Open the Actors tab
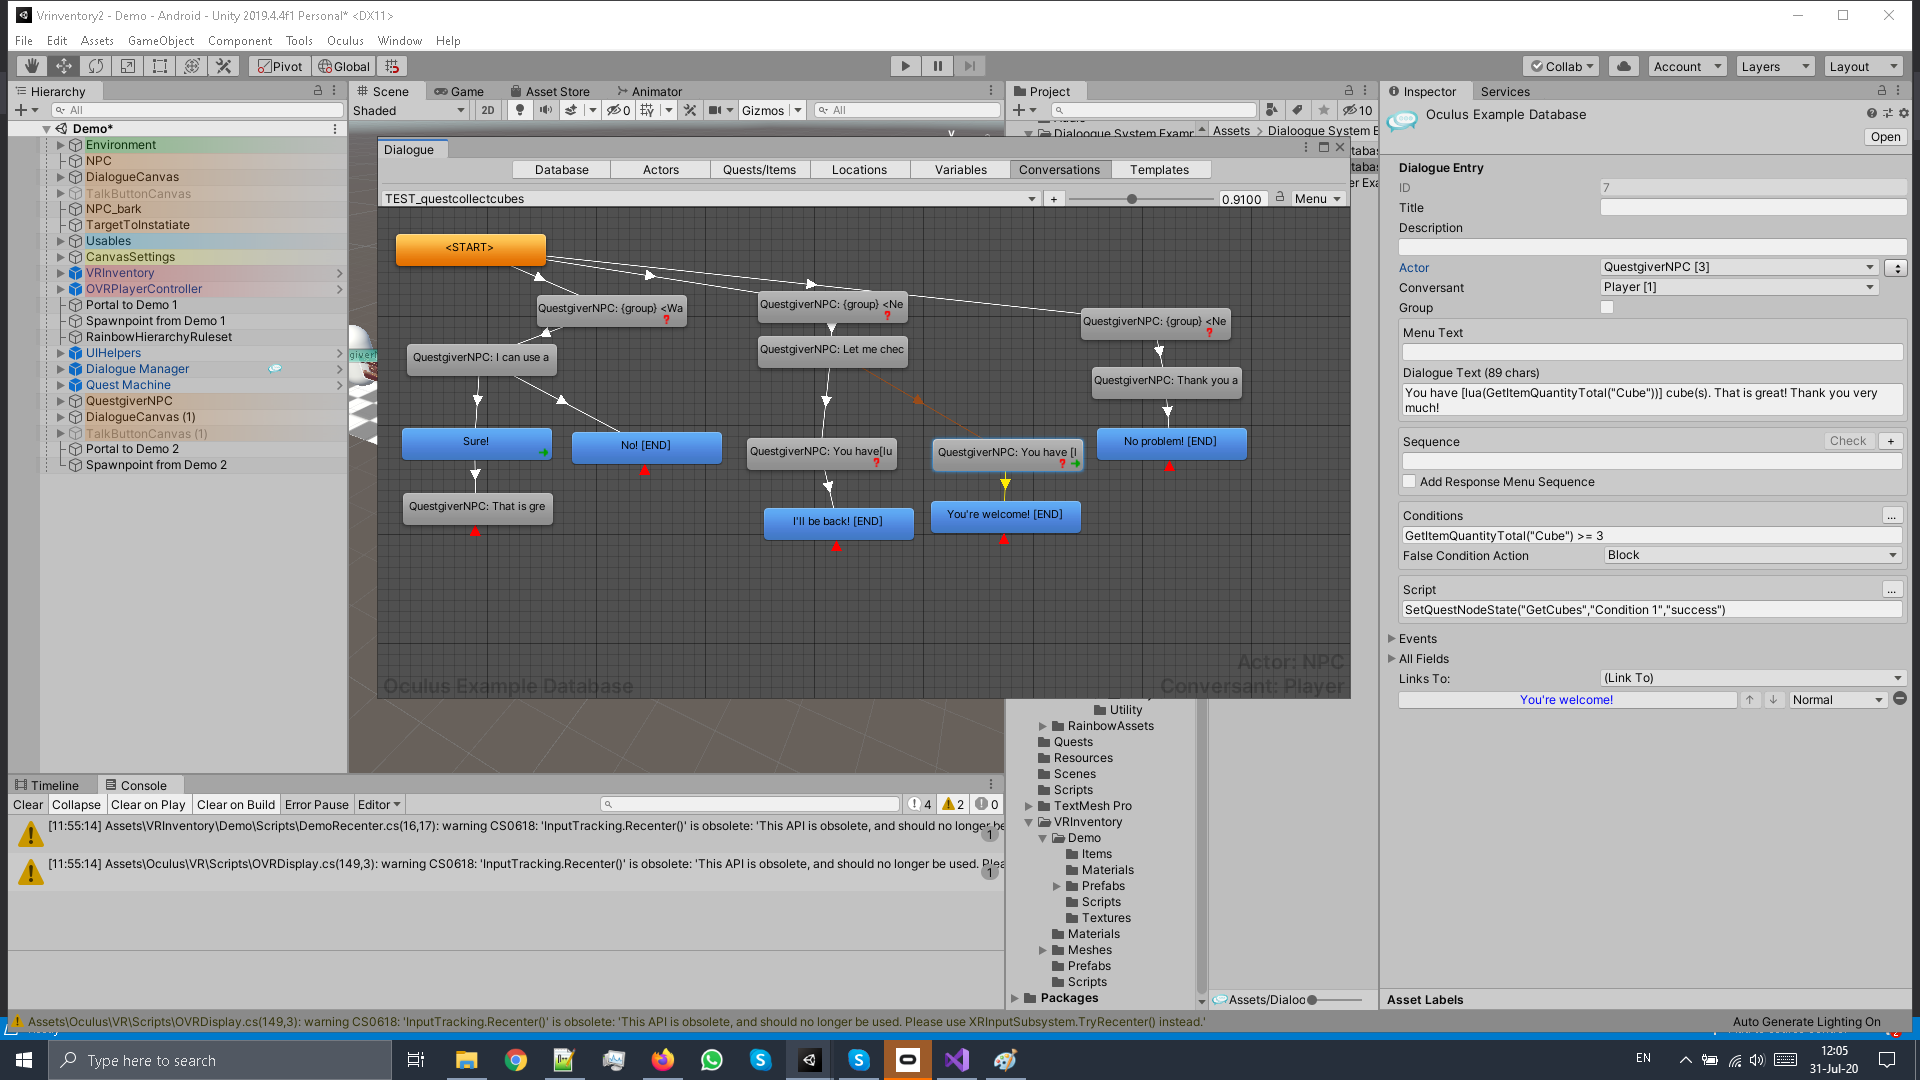 (661, 170)
